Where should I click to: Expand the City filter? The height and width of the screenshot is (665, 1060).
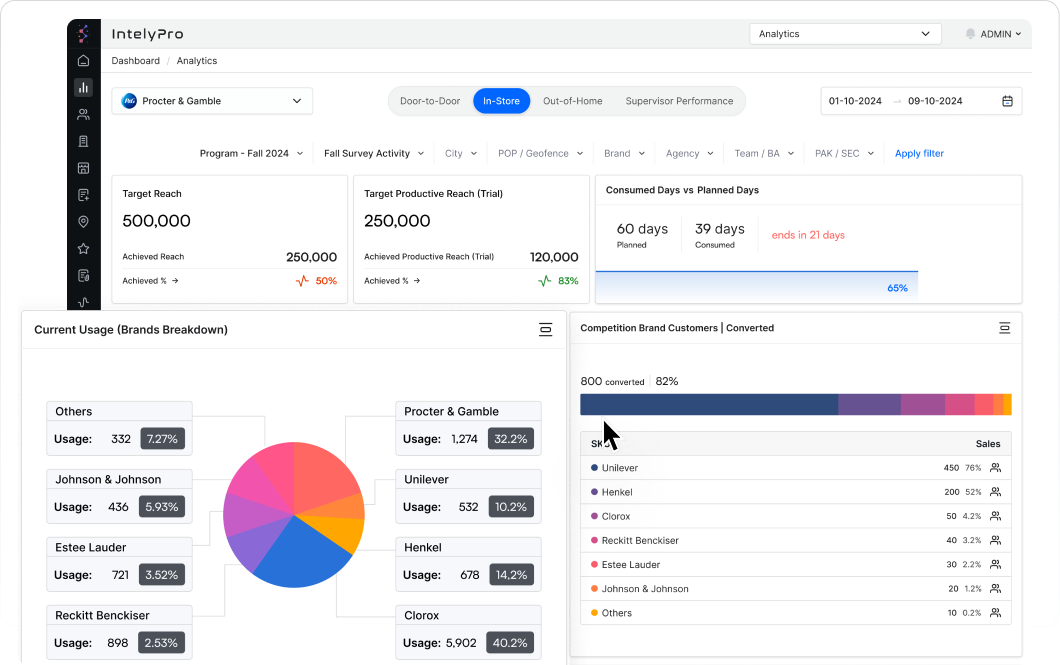point(461,153)
